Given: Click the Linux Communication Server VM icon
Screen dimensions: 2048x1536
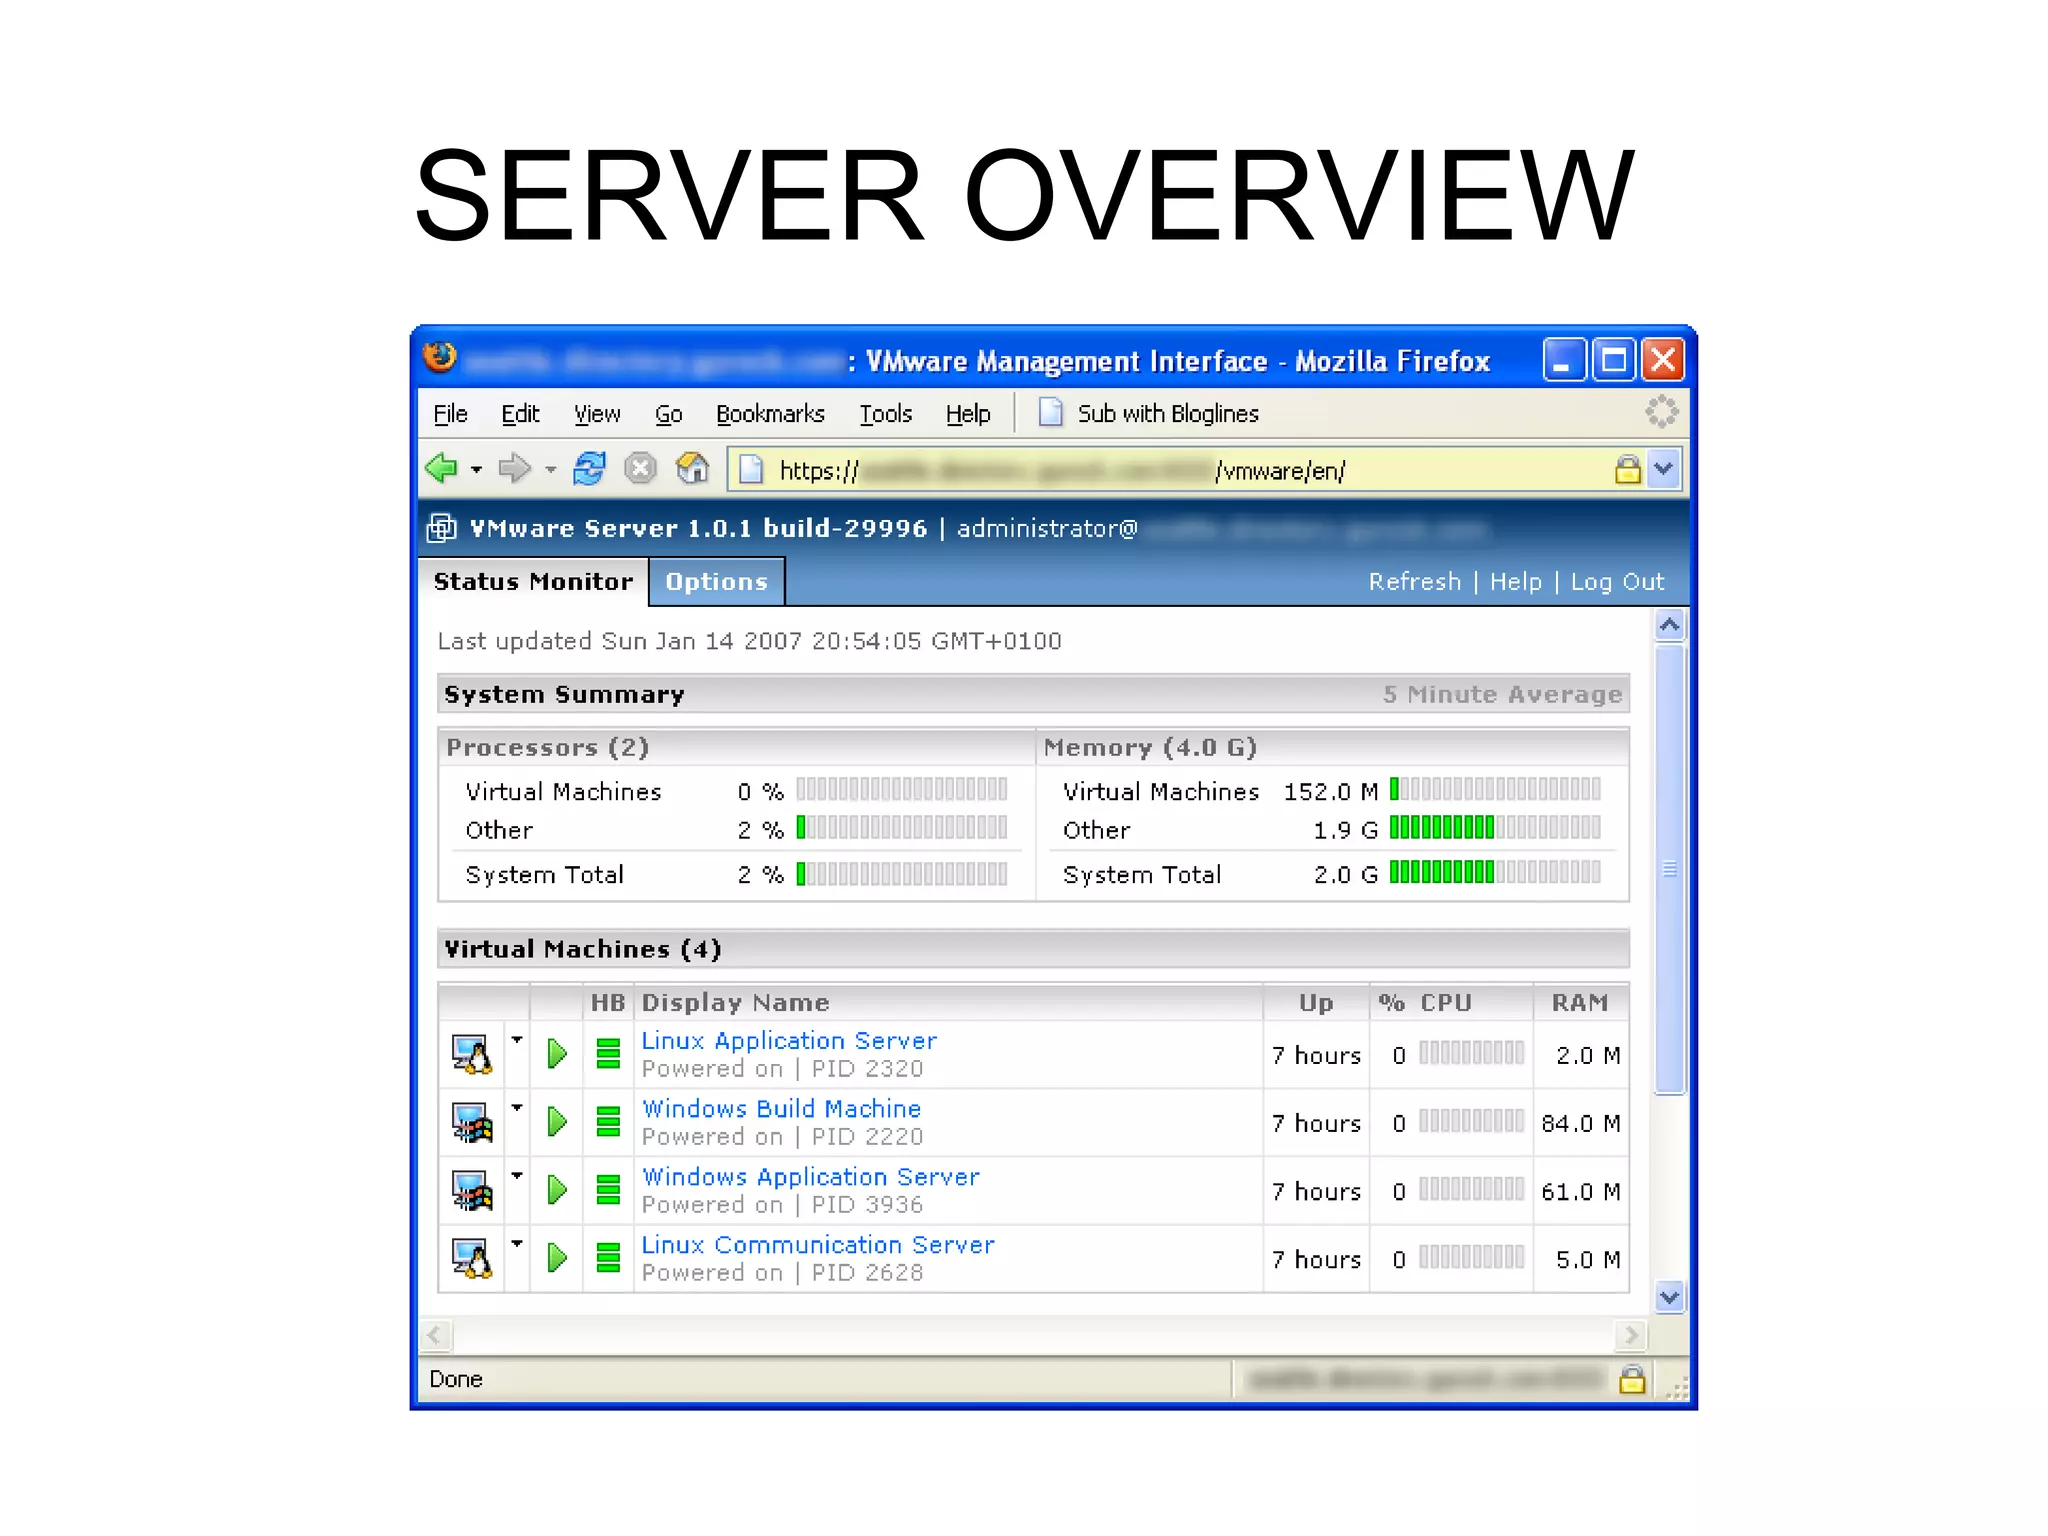Looking at the screenshot, I should tap(472, 1258).
